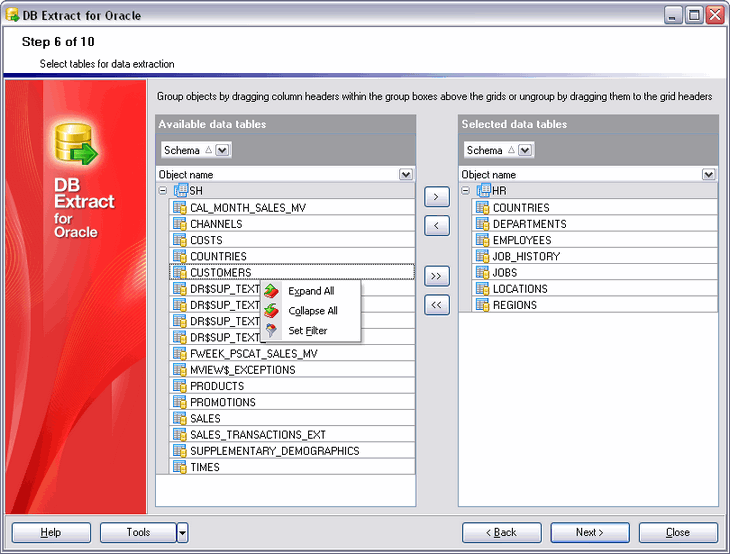Image resolution: width=730 pixels, height=554 pixels.
Task: Click the PRODUCTS table icon
Action: [180, 385]
